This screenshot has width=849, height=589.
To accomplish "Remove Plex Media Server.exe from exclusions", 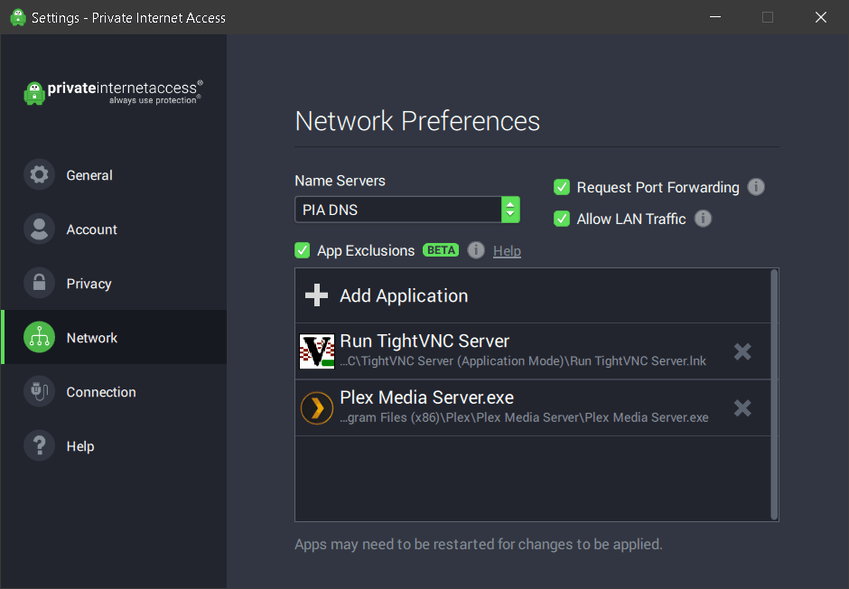I will 742,408.
